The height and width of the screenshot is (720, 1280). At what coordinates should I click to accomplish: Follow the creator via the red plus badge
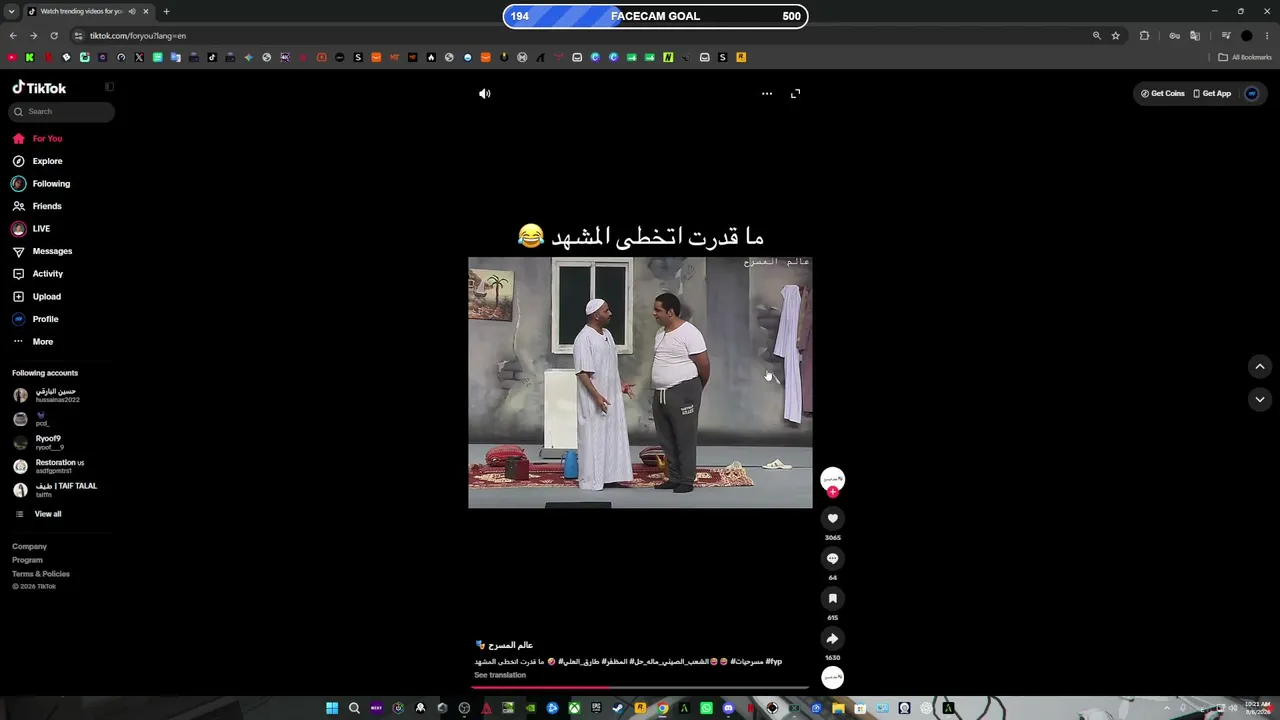pos(832,492)
